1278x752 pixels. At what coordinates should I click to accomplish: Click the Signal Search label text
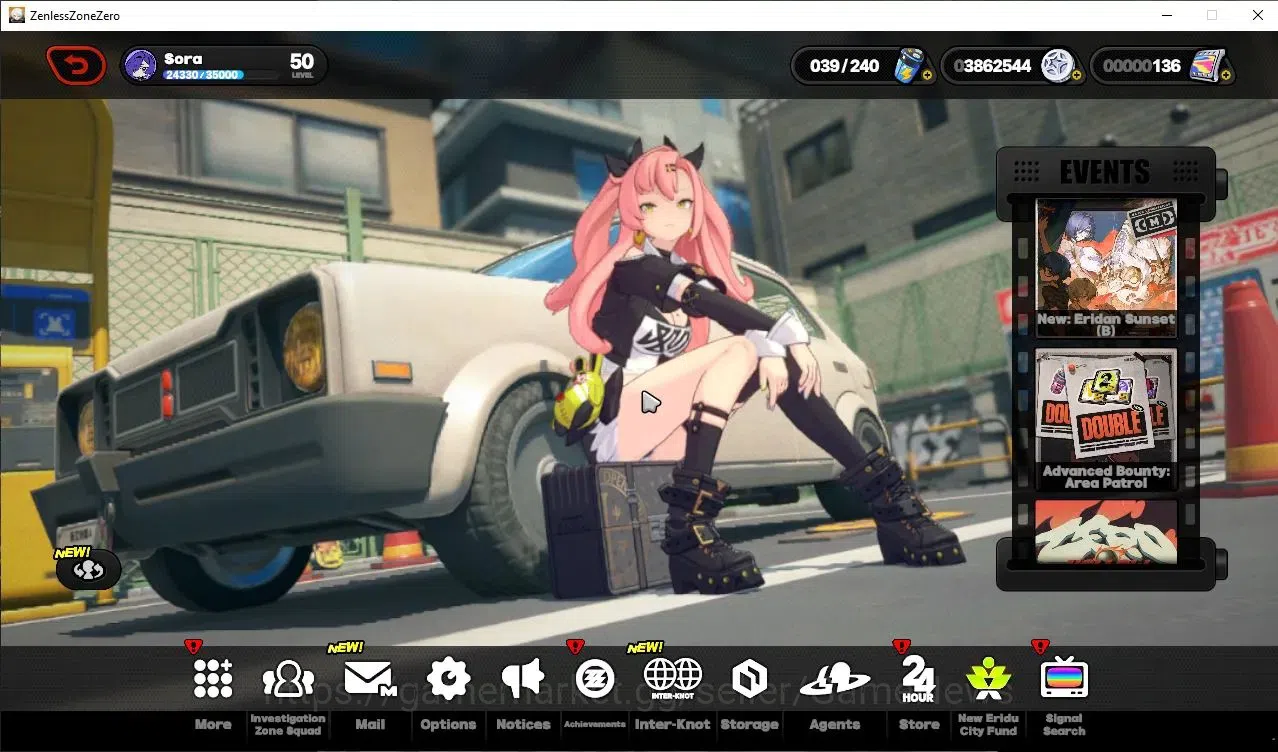(x=1064, y=724)
